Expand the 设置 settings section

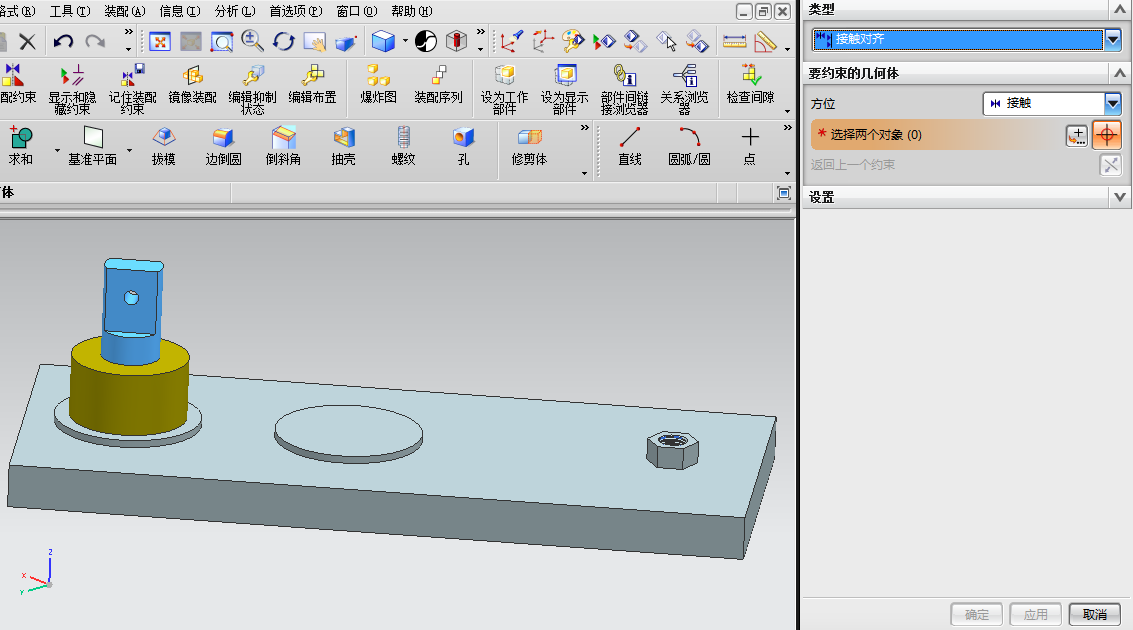click(1120, 198)
